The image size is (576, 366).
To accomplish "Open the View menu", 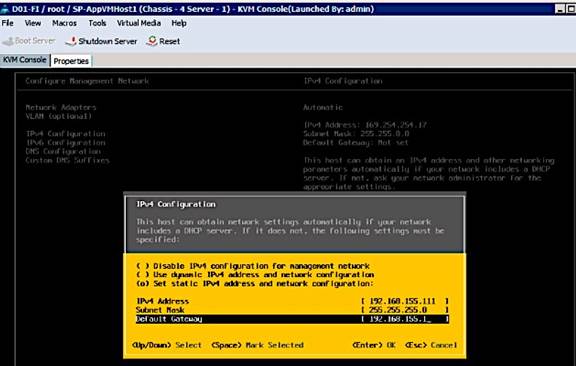I will tap(33, 23).
